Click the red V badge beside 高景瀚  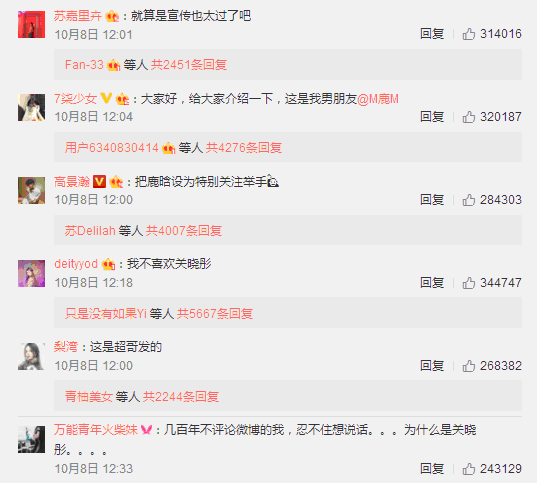pyautogui.click(x=99, y=181)
